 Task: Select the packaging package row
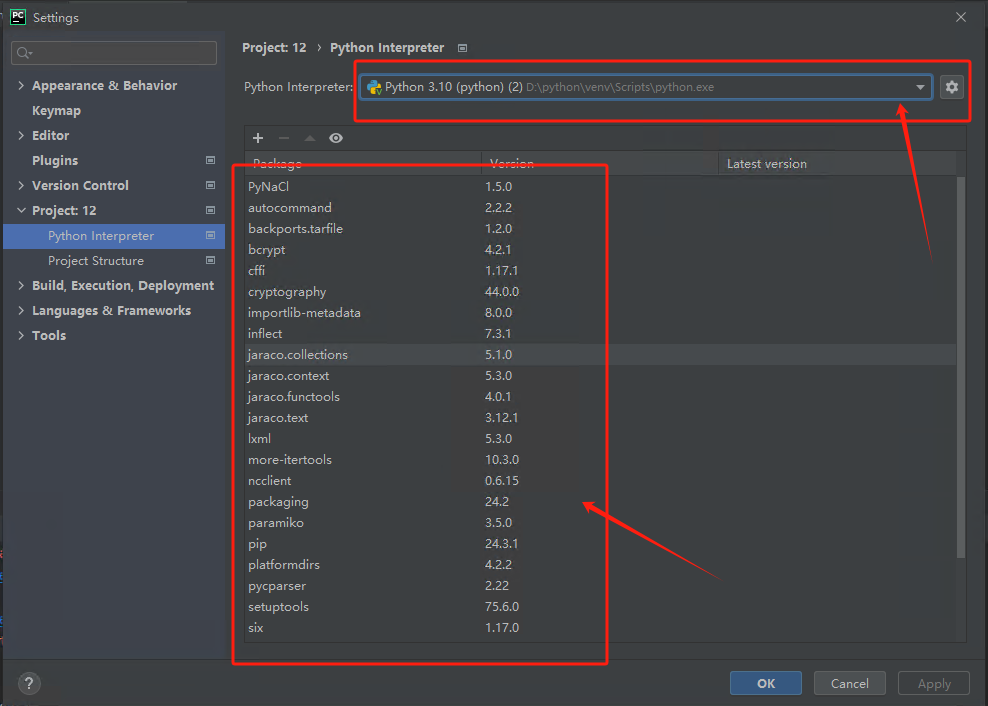click(600, 502)
